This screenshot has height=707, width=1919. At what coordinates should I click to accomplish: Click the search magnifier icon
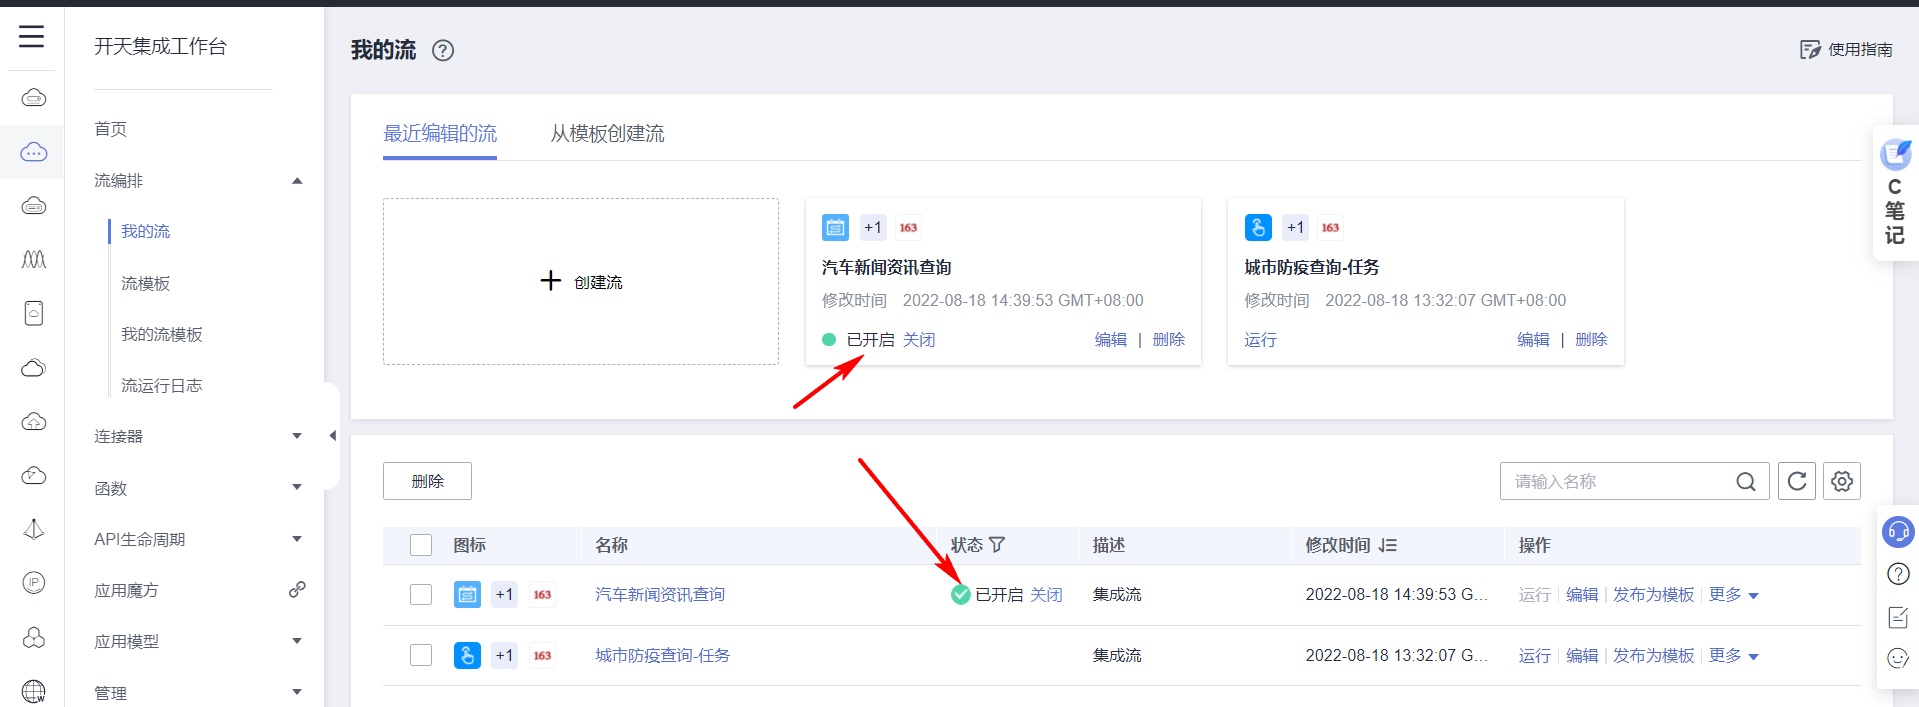click(1746, 481)
